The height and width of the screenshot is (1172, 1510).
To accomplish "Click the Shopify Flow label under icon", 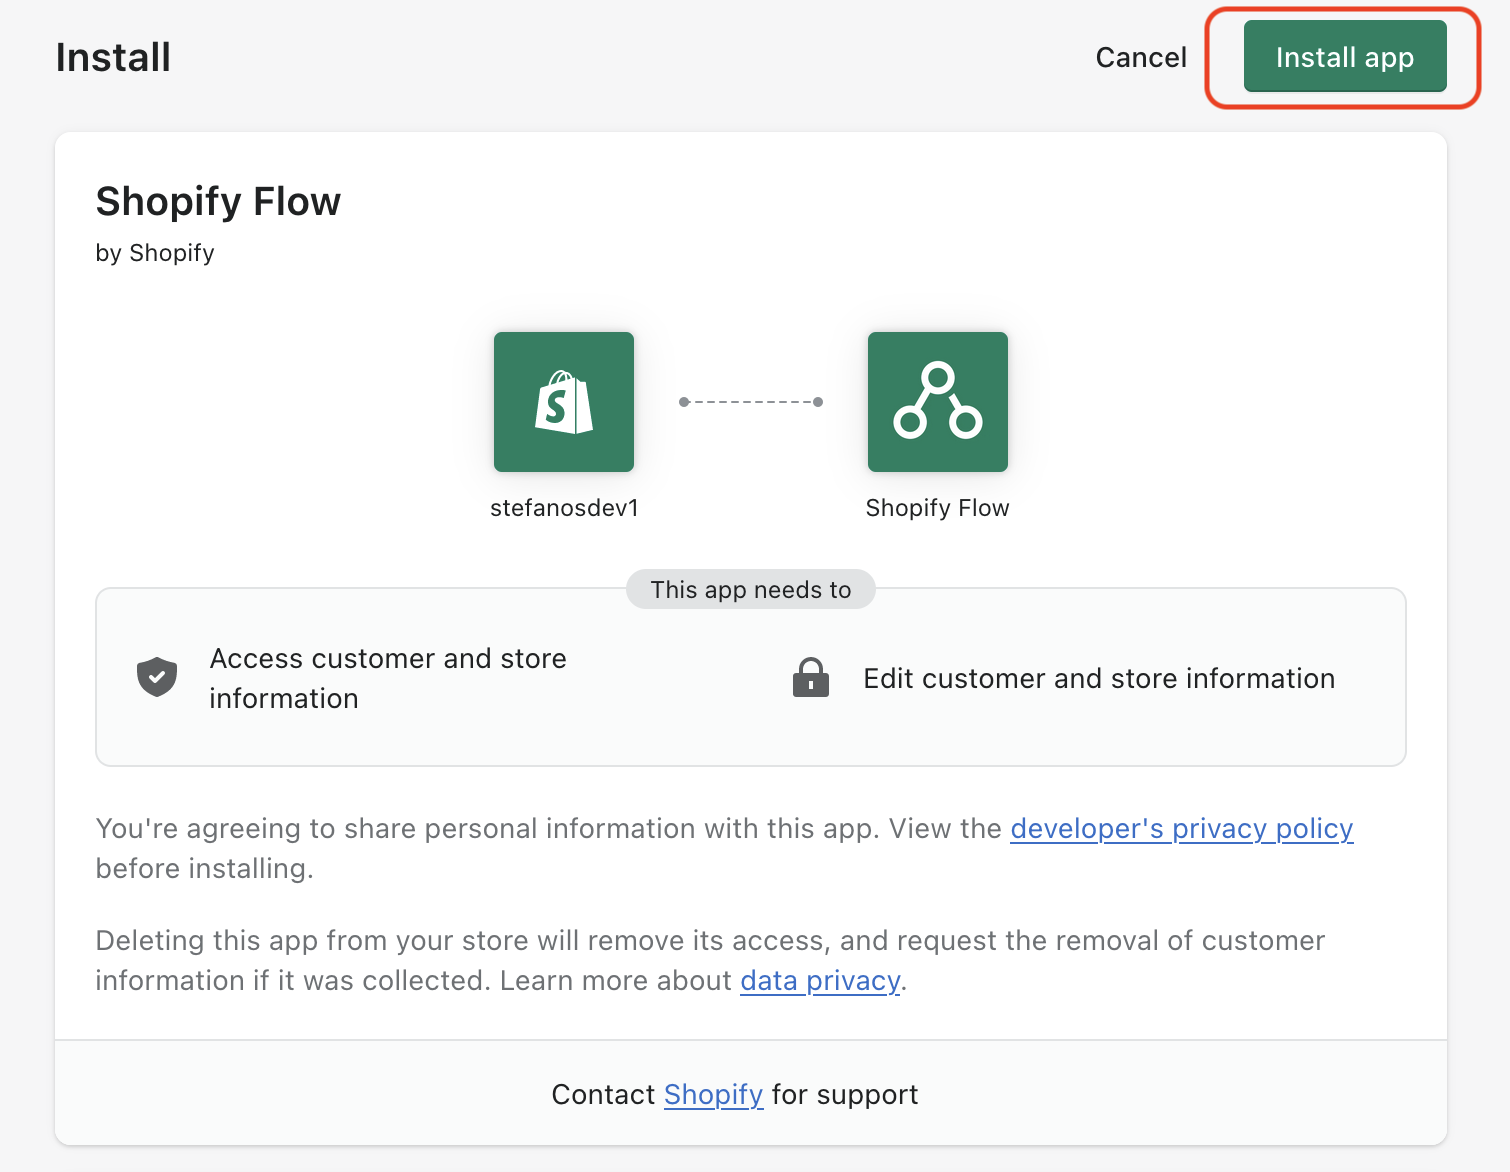I will point(937,508).
